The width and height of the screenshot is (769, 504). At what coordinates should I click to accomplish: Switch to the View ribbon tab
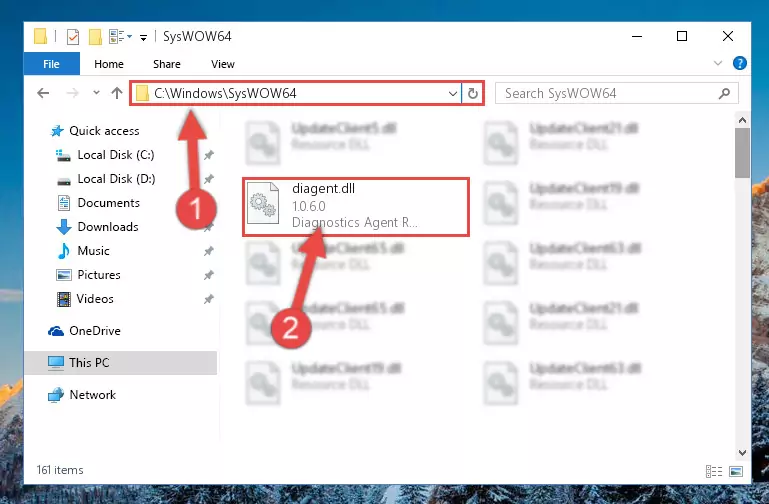tap(223, 64)
